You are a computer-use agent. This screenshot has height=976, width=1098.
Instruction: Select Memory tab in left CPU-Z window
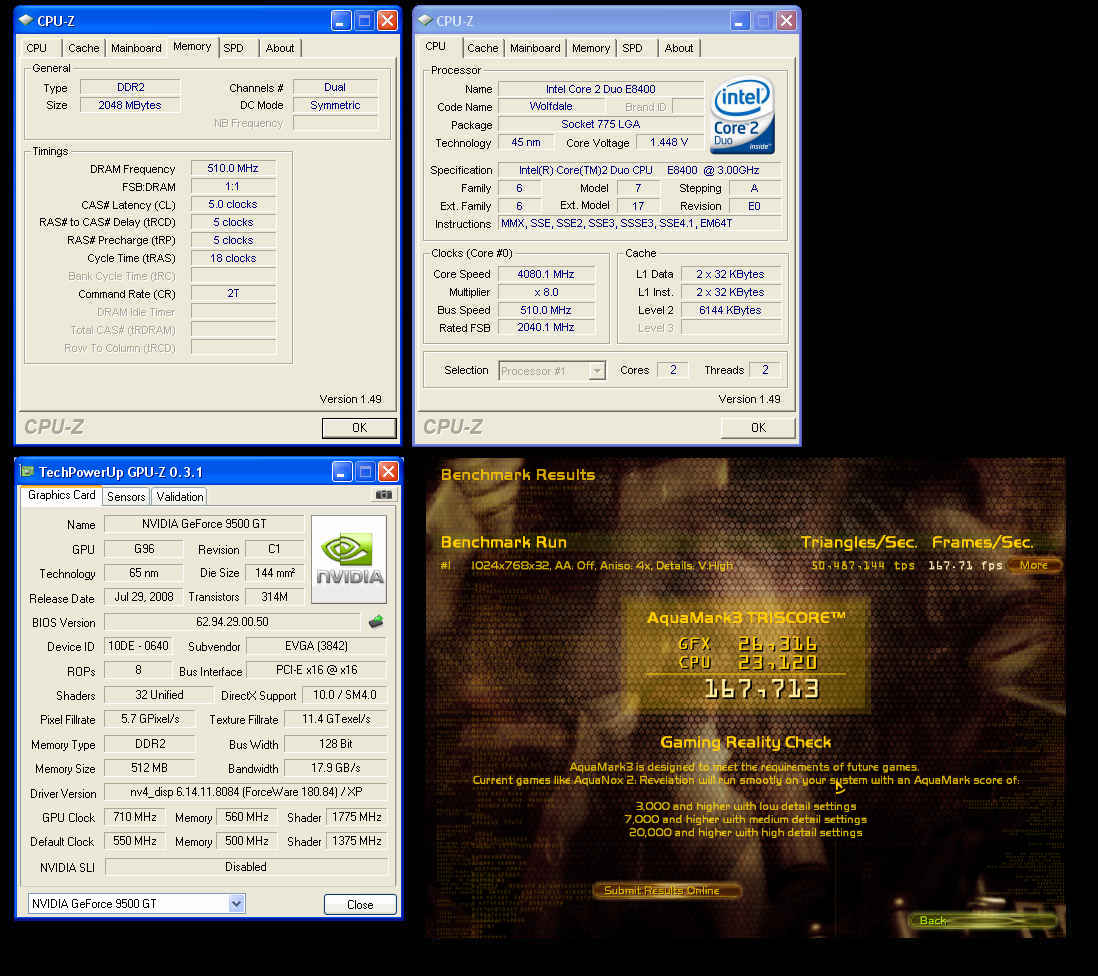pyautogui.click(x=192, y=46)
